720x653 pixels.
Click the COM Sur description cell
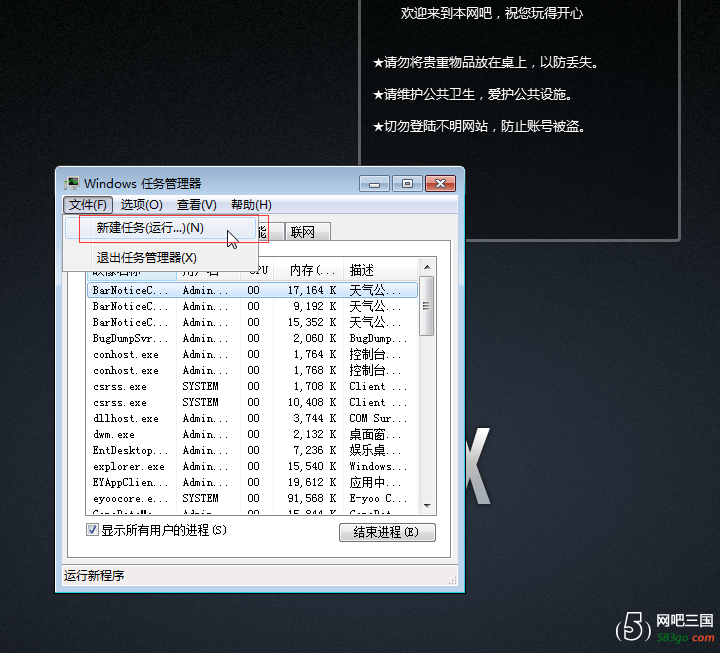378,418
